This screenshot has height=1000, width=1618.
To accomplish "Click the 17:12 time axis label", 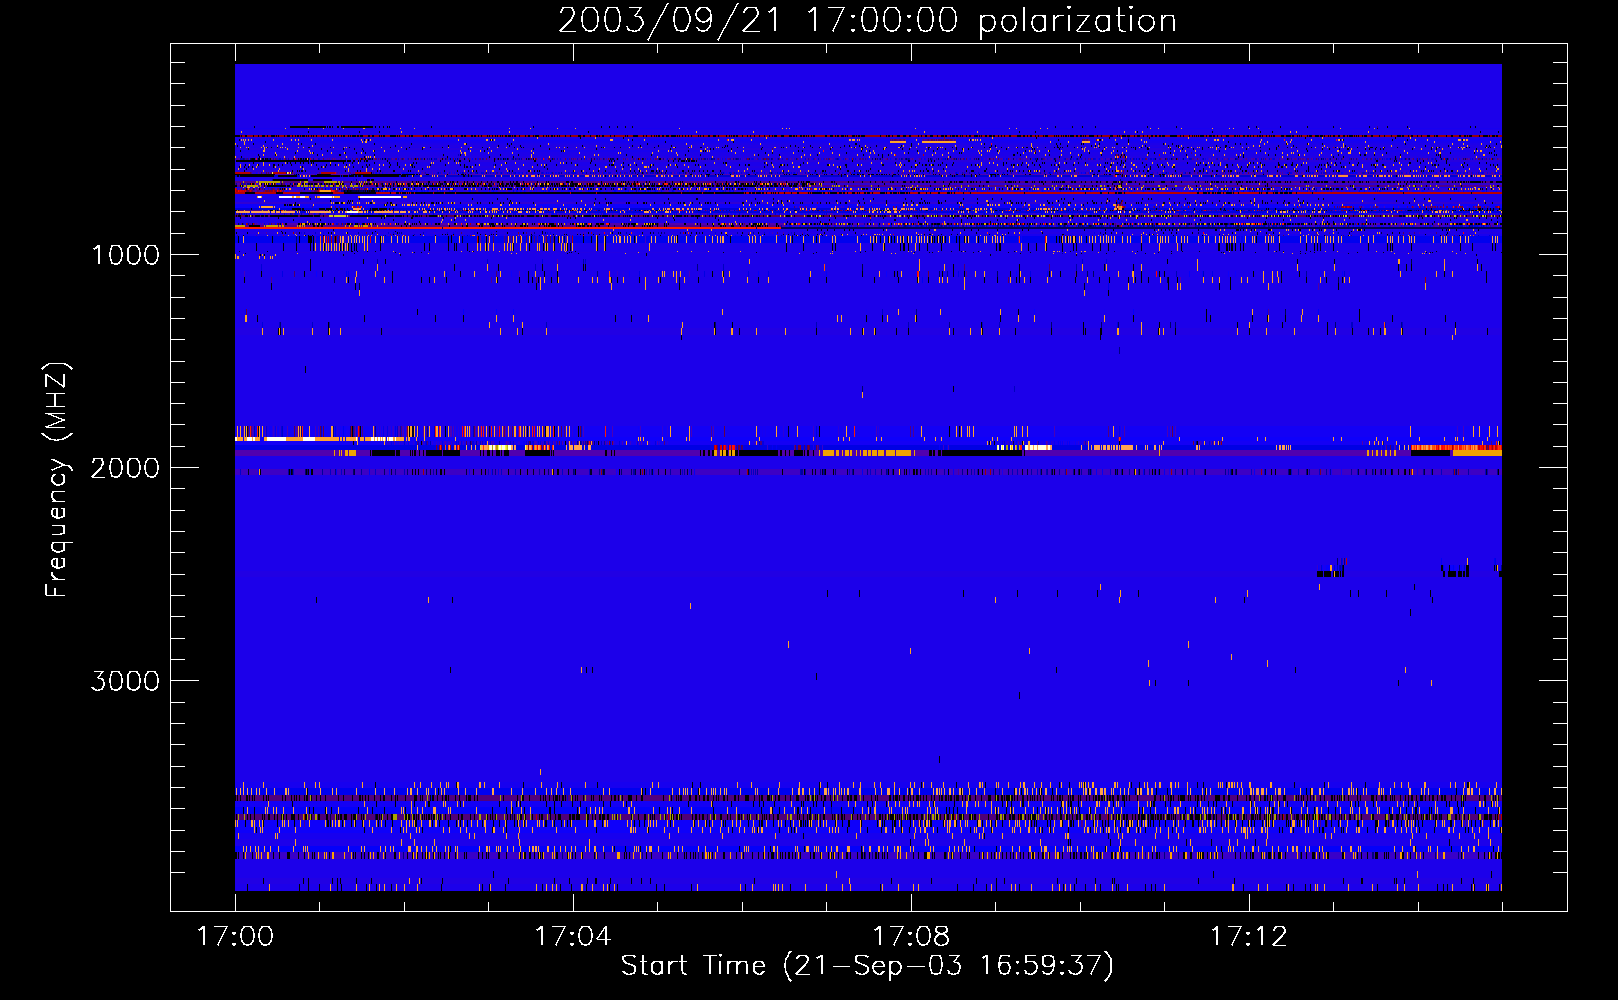I will click(1248, 937).
